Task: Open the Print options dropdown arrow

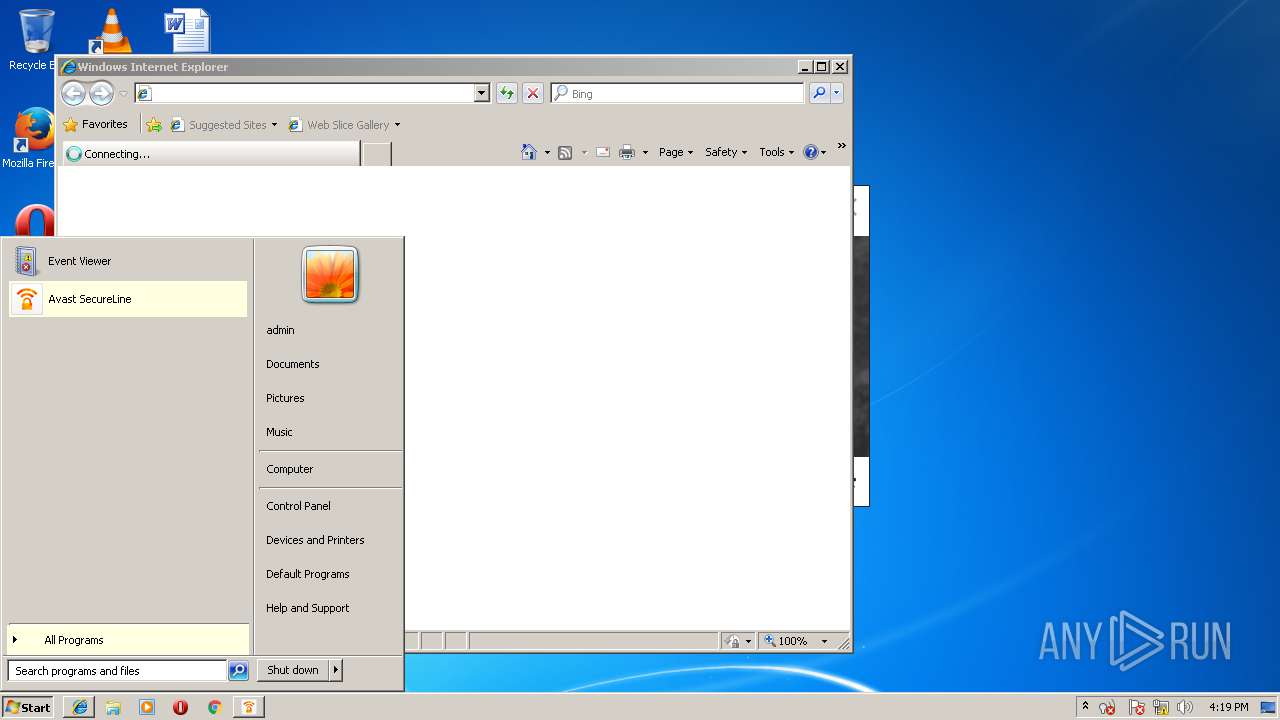Action: click(x=645, y=153)
